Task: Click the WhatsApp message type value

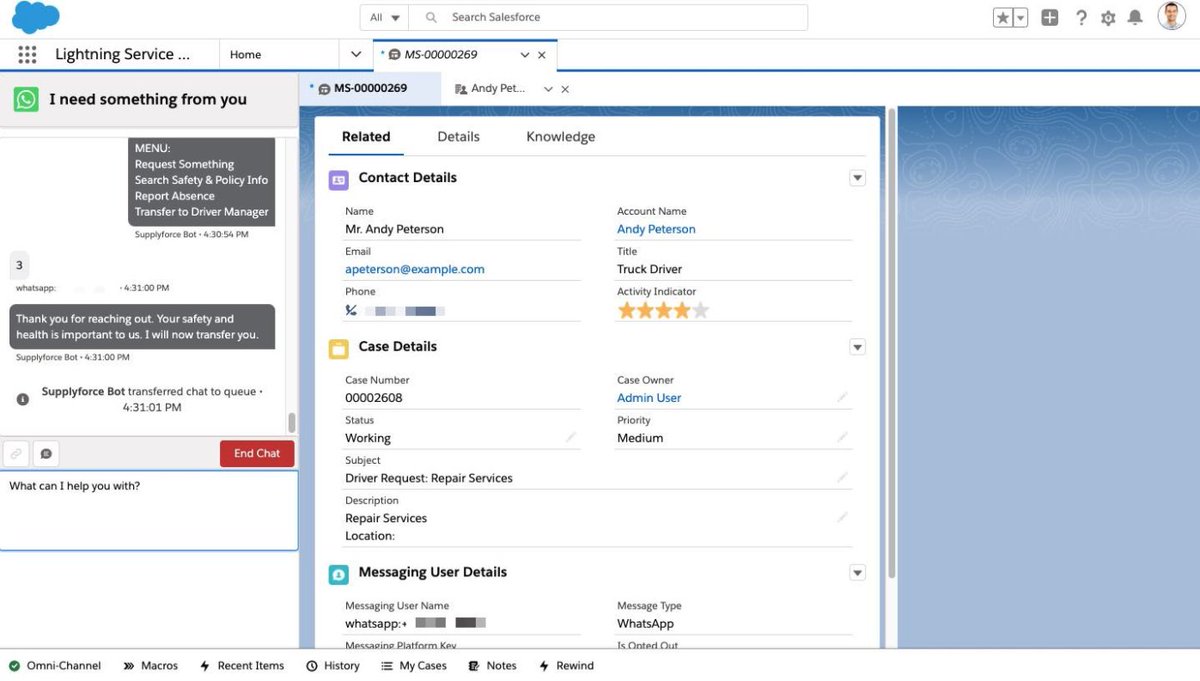Action: [646, 623]
